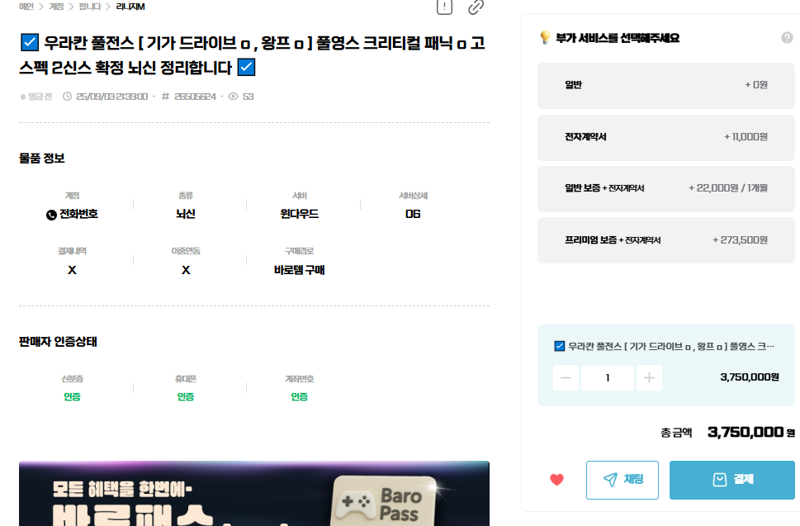Click the clock timestamp icon
Screen dimensions: 800x526
tap(67, 96)
